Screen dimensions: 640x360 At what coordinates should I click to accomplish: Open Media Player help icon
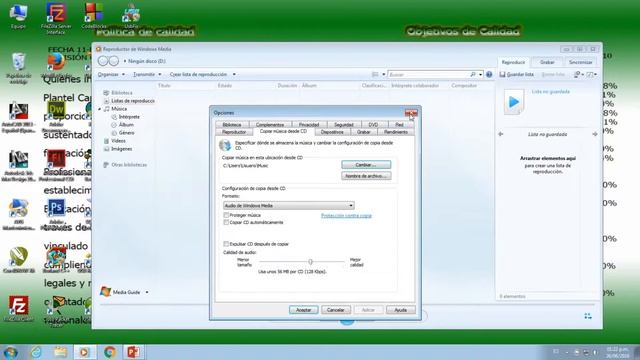(x=489, y=75)
